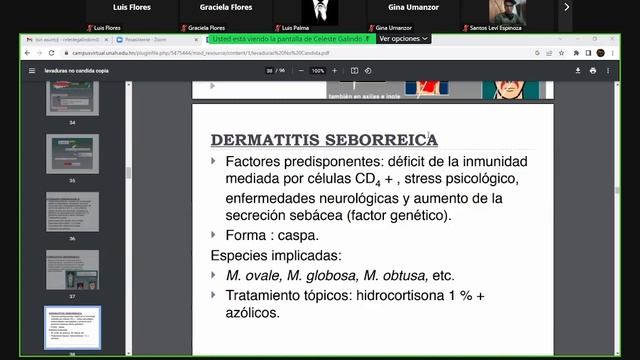Open page 37 thumbnail
The width and height of the screenshot is (640, 360).
tap(72, 270)
